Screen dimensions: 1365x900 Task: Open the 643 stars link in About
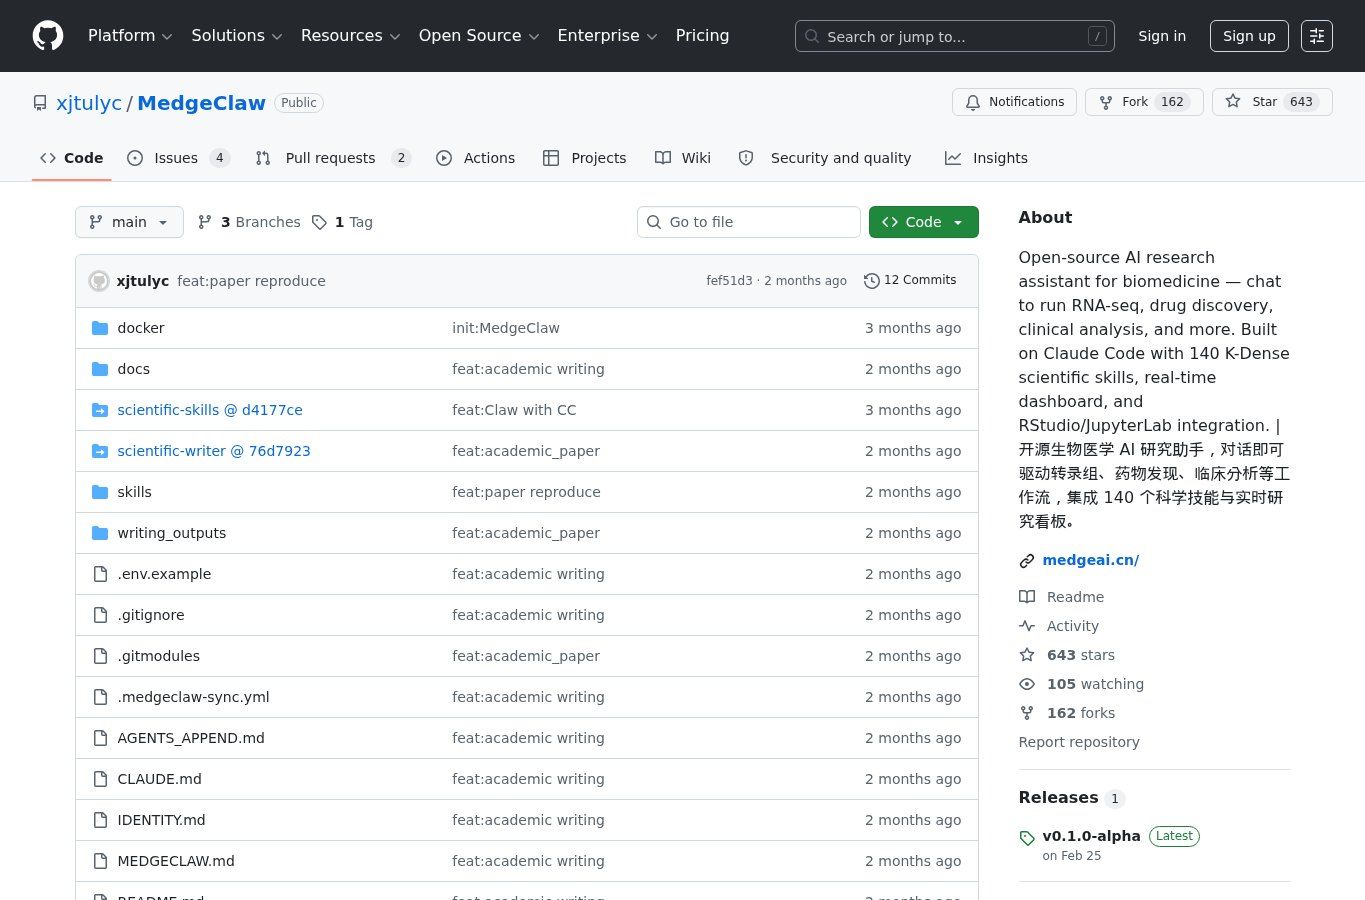pos(1081,655)
